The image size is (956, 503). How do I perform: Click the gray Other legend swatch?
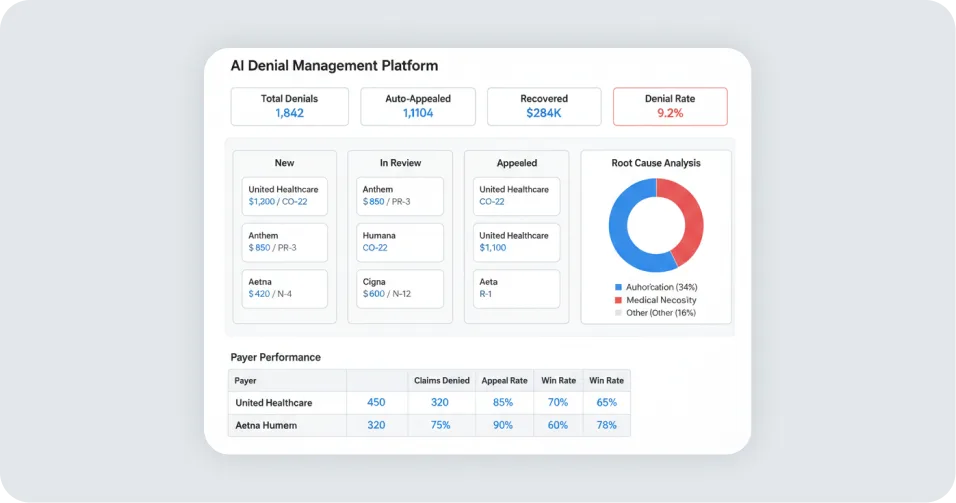pos(618,313)
